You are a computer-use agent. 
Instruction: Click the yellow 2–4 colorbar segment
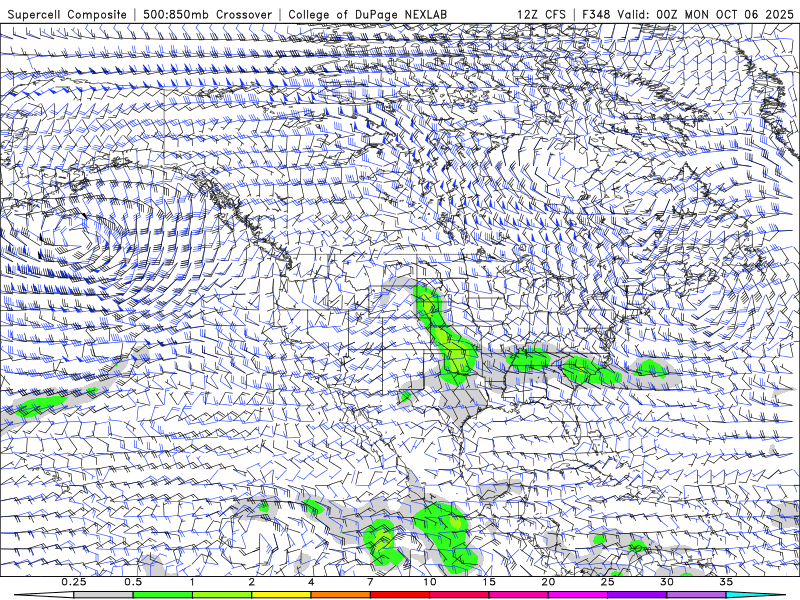[x=281, y=595]
